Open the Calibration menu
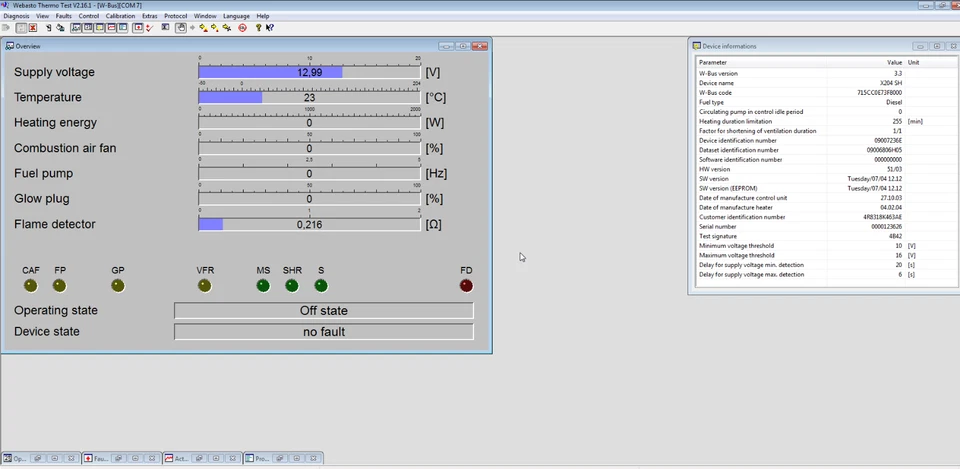The image size is (960, 469). point(120,16)
